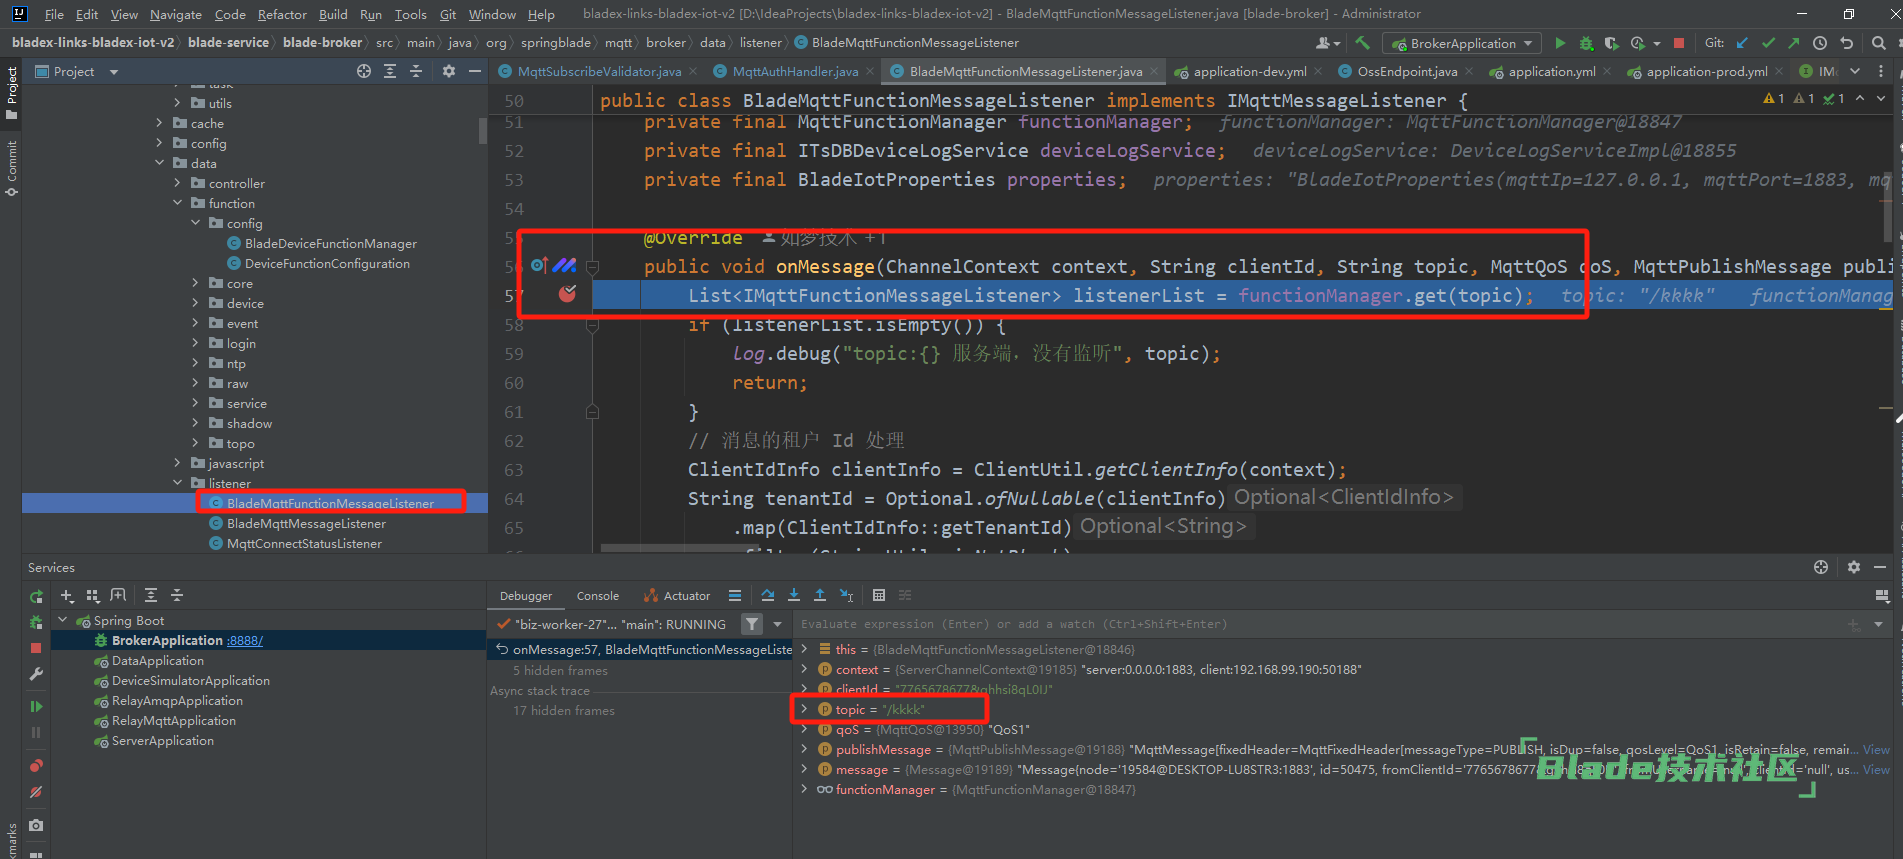This screenshot has width=1903, height=859.
Task: Close OssEndpoint.java tab
Action: pos(1469,71)
